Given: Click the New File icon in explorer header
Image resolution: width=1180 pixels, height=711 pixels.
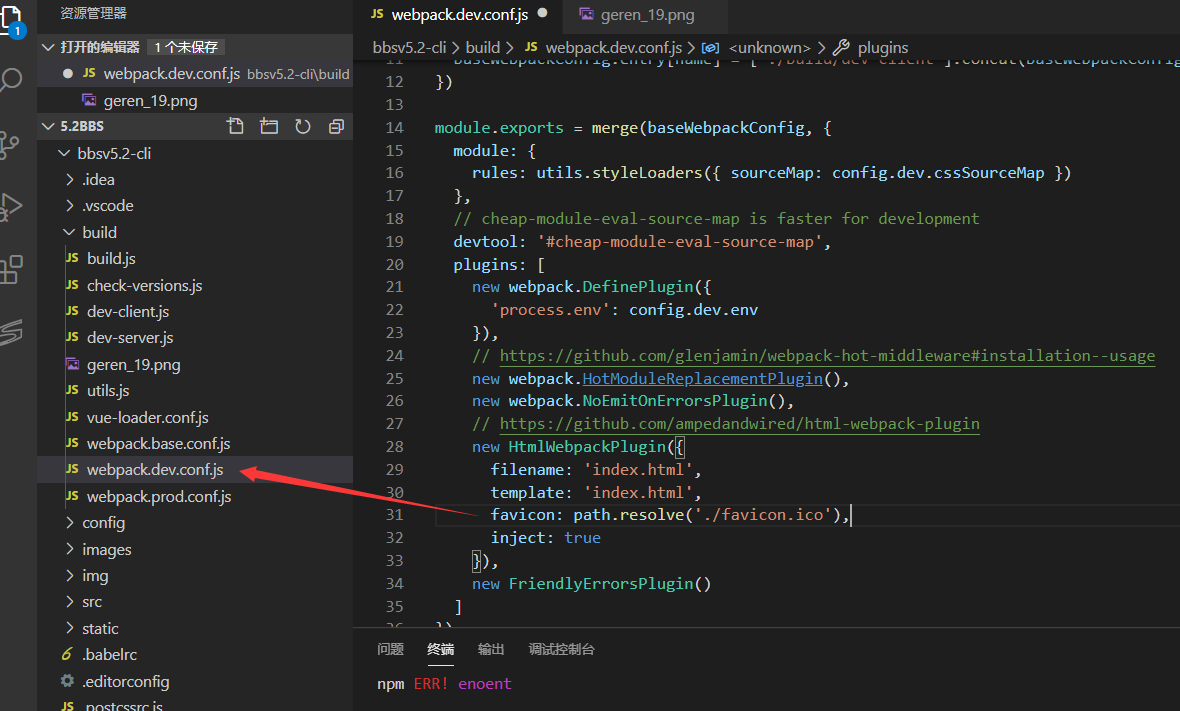Looking at the screenshot, I should 235,126.
